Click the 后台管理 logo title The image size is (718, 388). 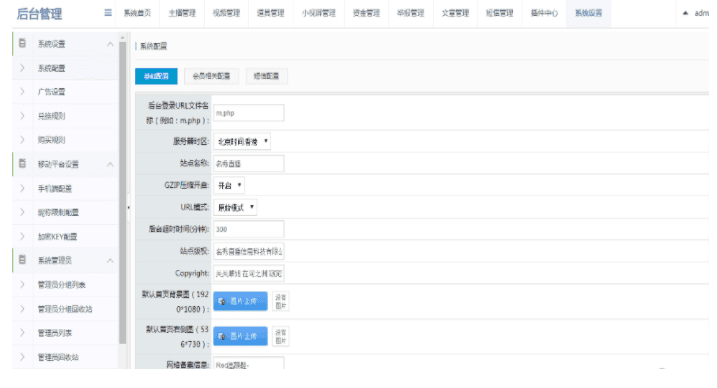tap(39, 14)
